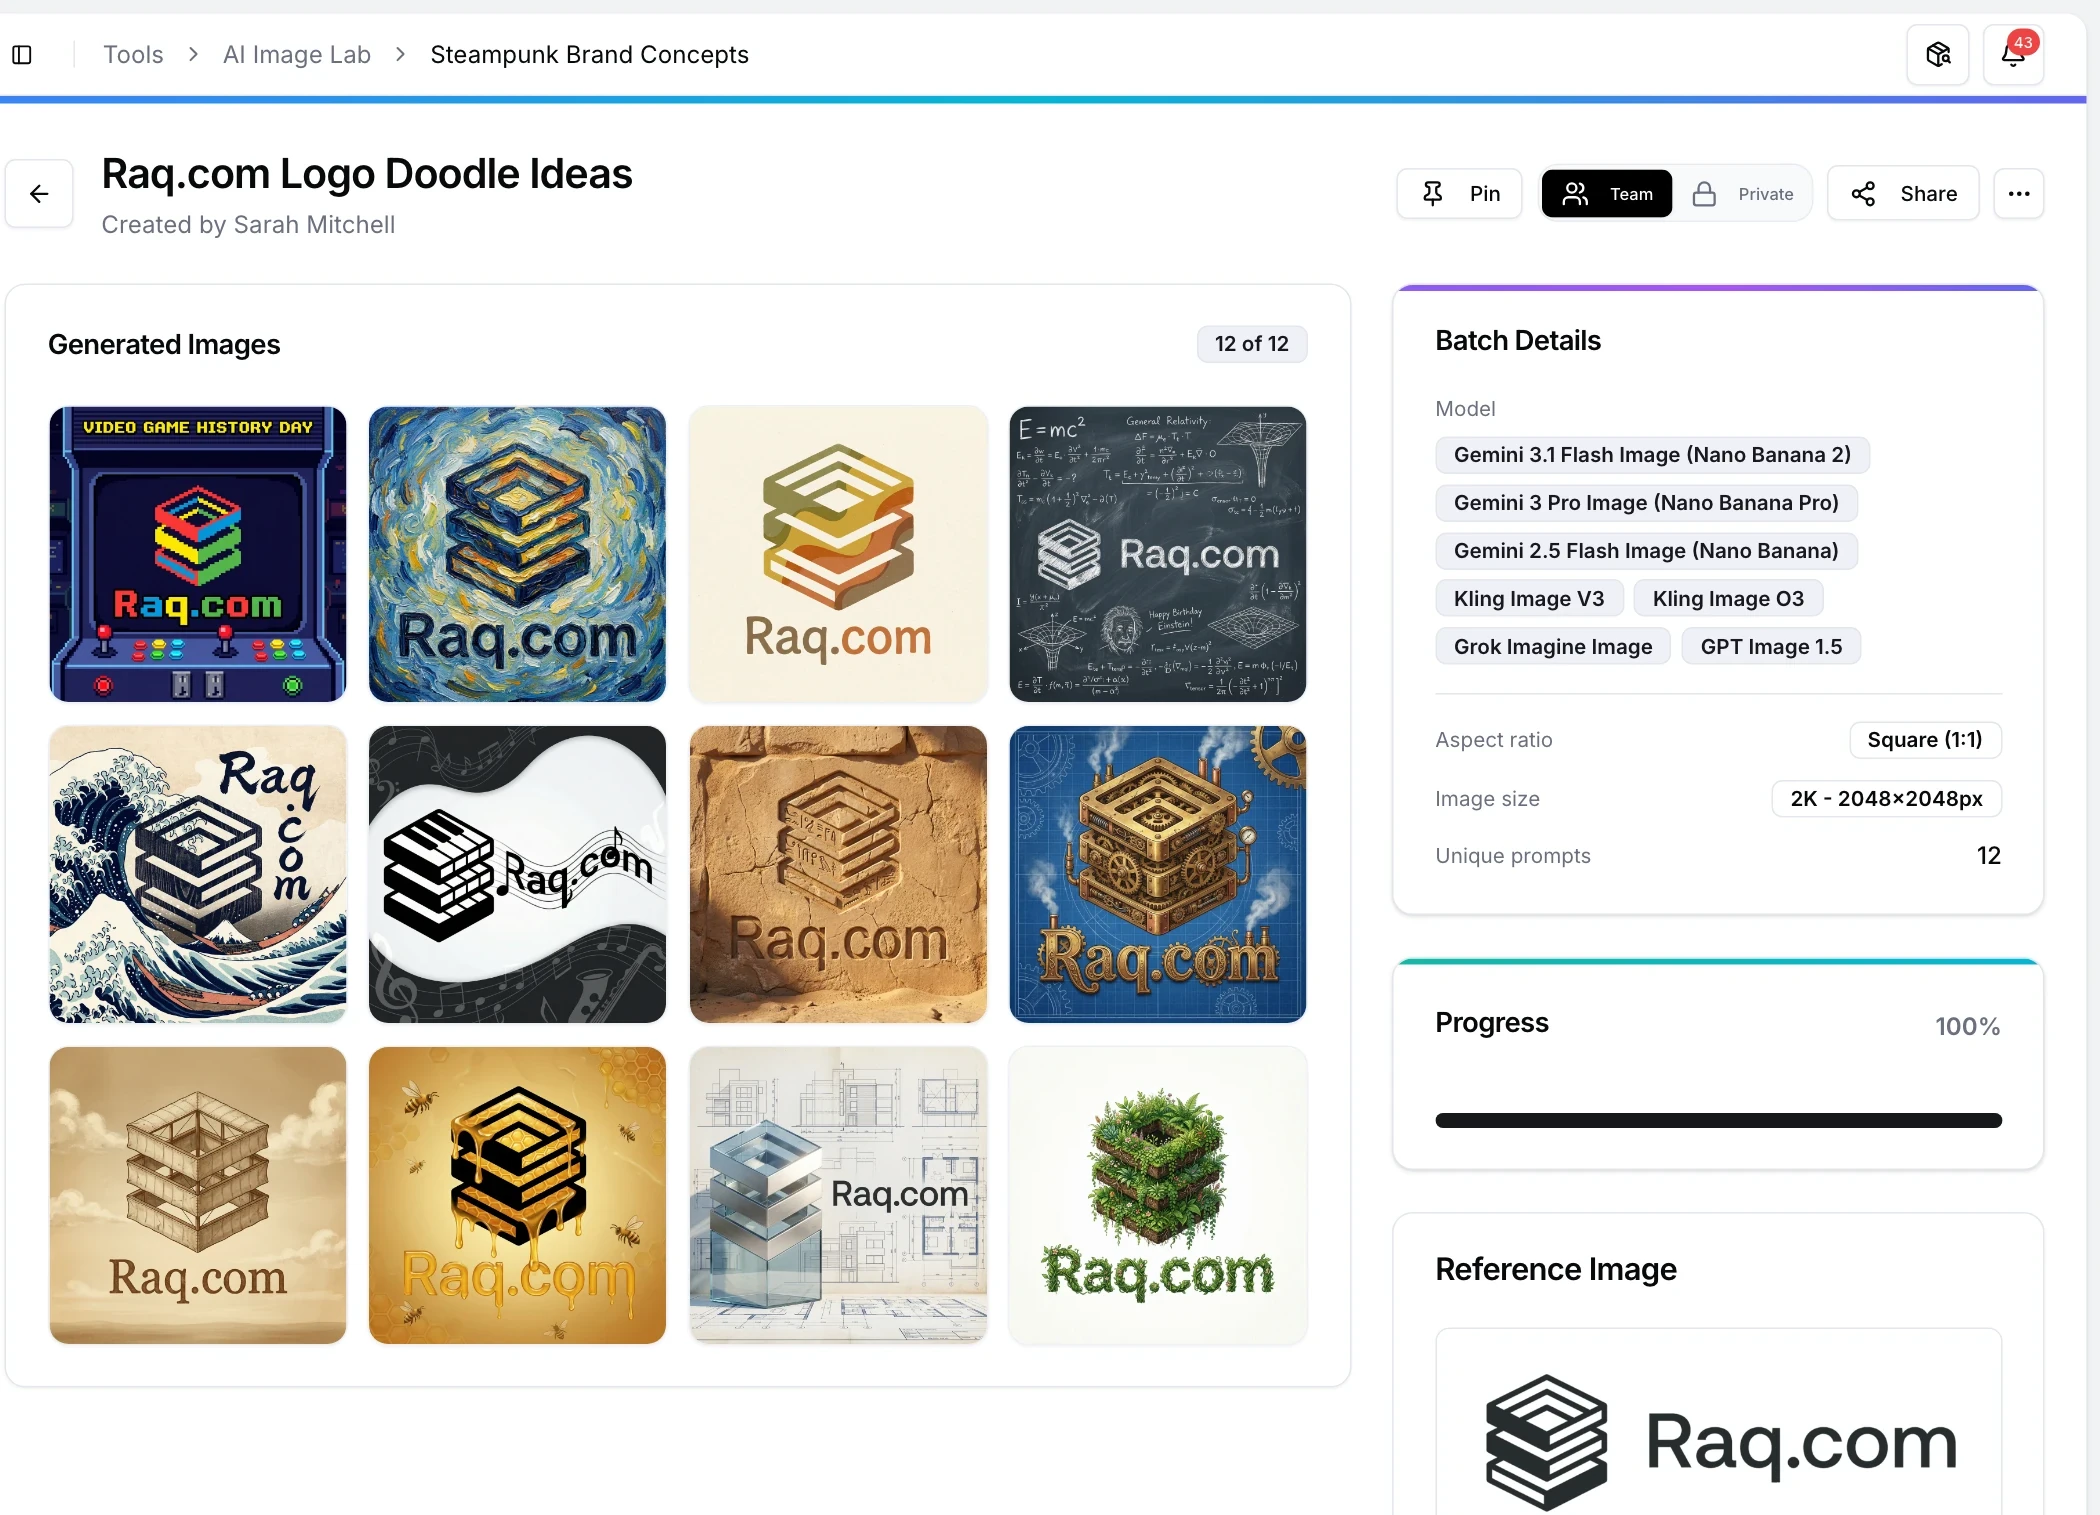Image resolution: width=2100 pixels, height=1515 pixels.
Task: Switch visibility to Private
Action: [x=1743, y=193]
